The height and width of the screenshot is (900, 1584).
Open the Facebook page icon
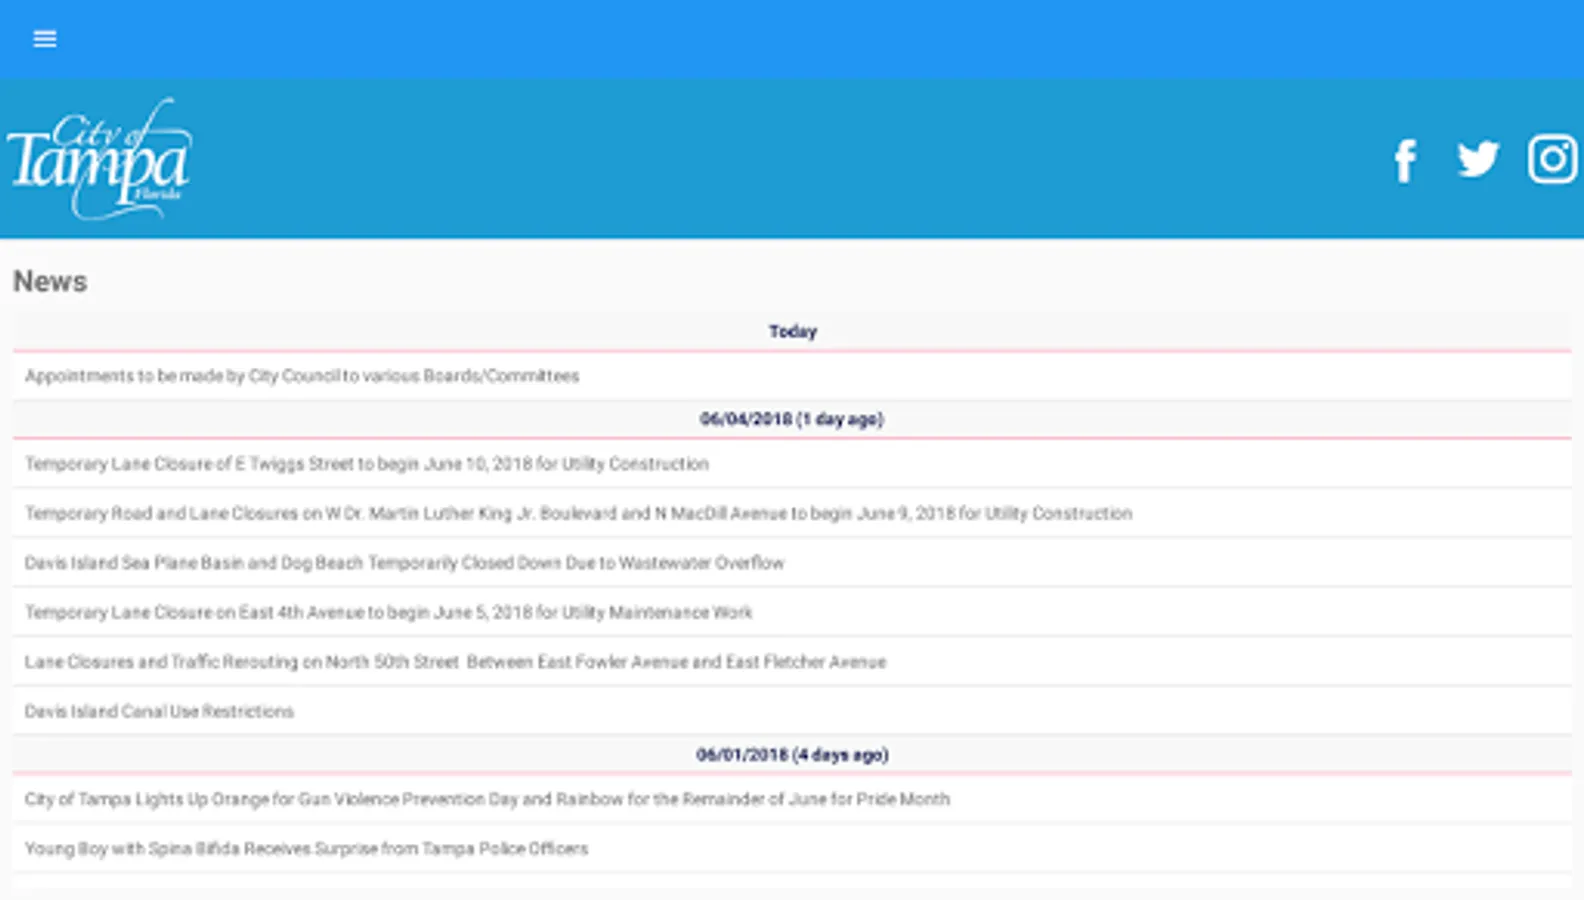(1405, 160)
